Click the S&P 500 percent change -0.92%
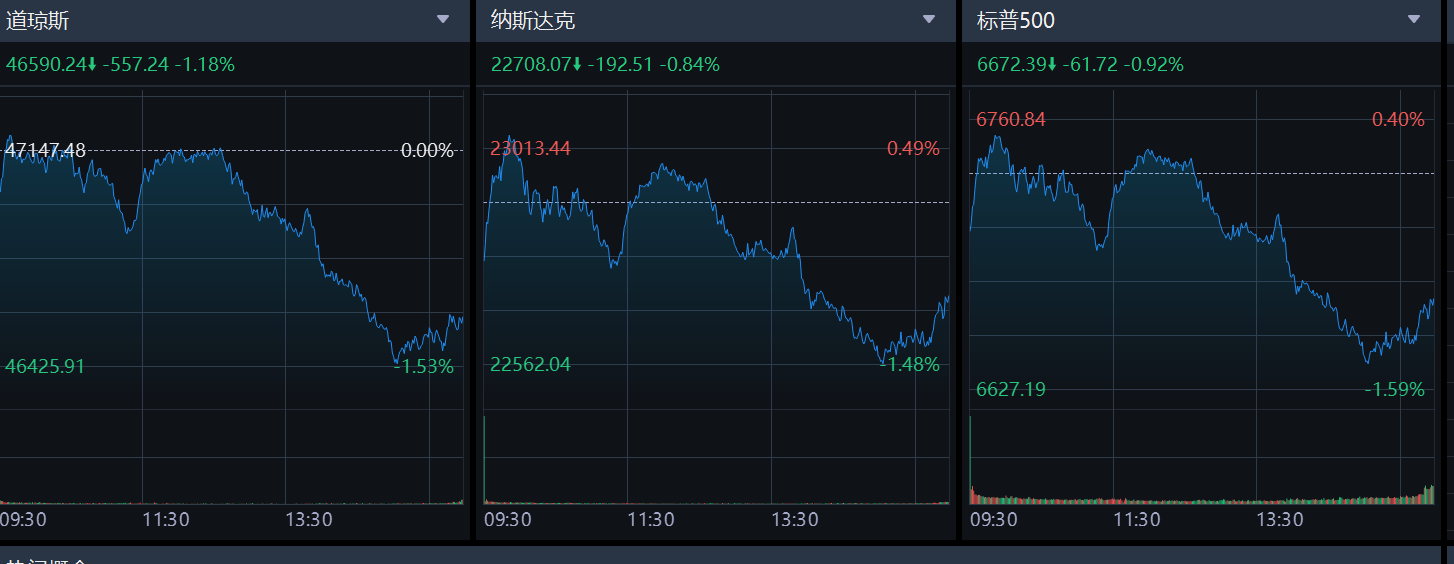Viewport: 1454px width, 564px height. pyautogui.click(x=1153, y=65)
